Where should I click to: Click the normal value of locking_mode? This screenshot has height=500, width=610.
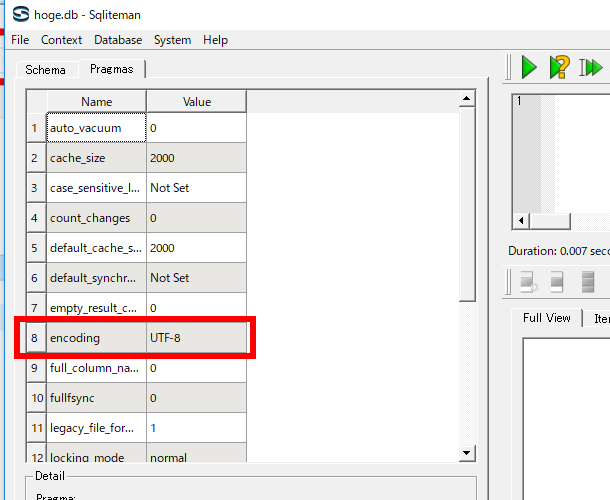[x=196, y=453]
